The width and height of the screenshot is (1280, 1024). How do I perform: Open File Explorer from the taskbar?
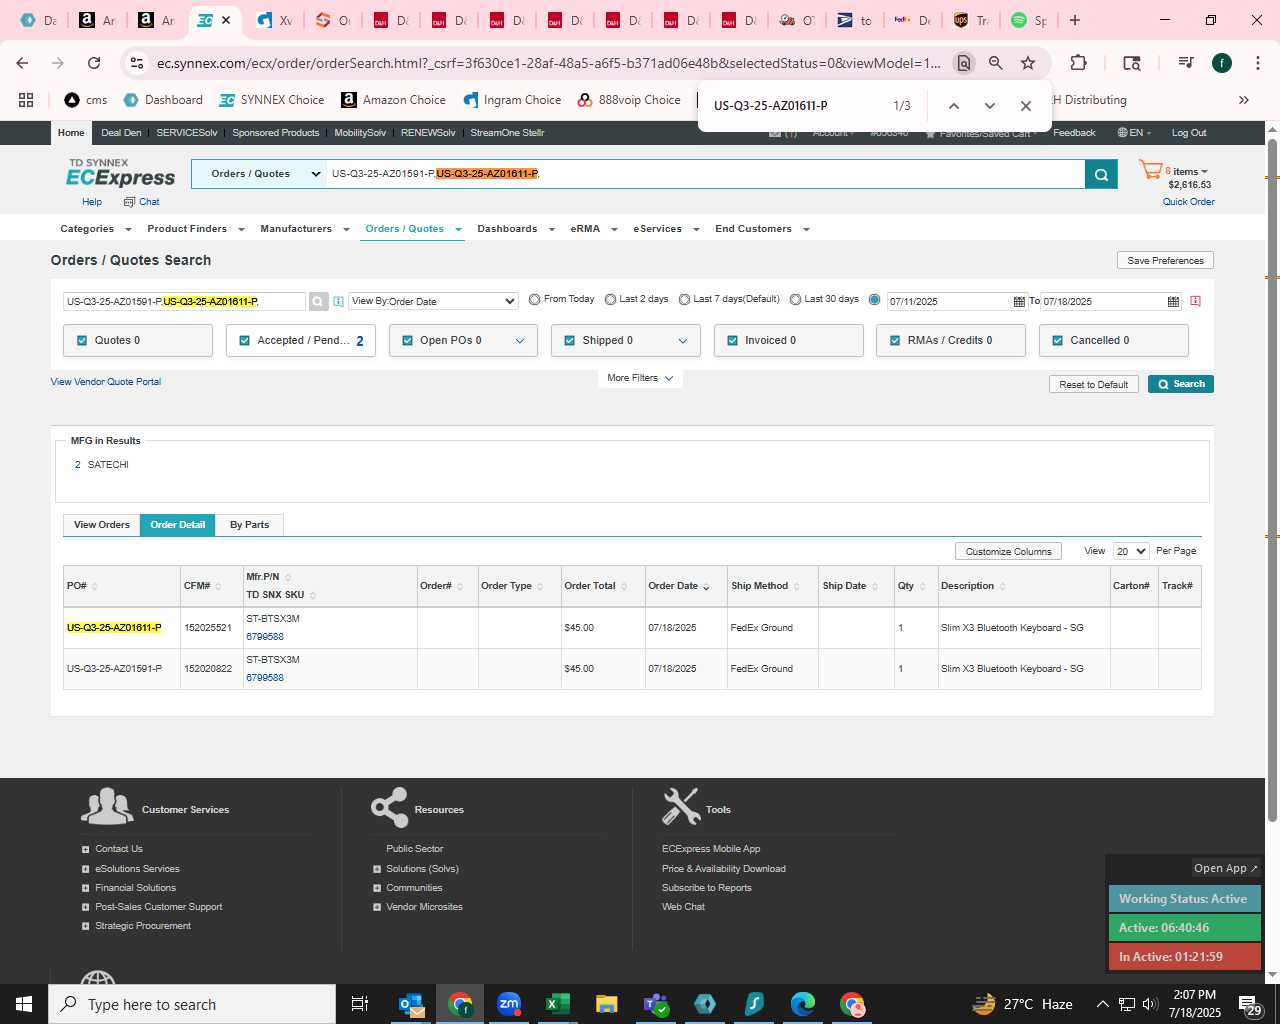coord(607,1004)
